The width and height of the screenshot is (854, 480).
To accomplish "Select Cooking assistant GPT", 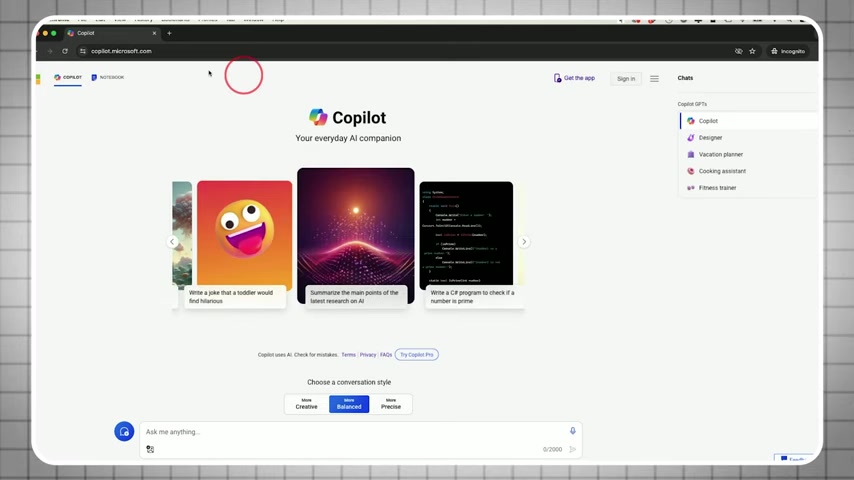I will (748, 171).
